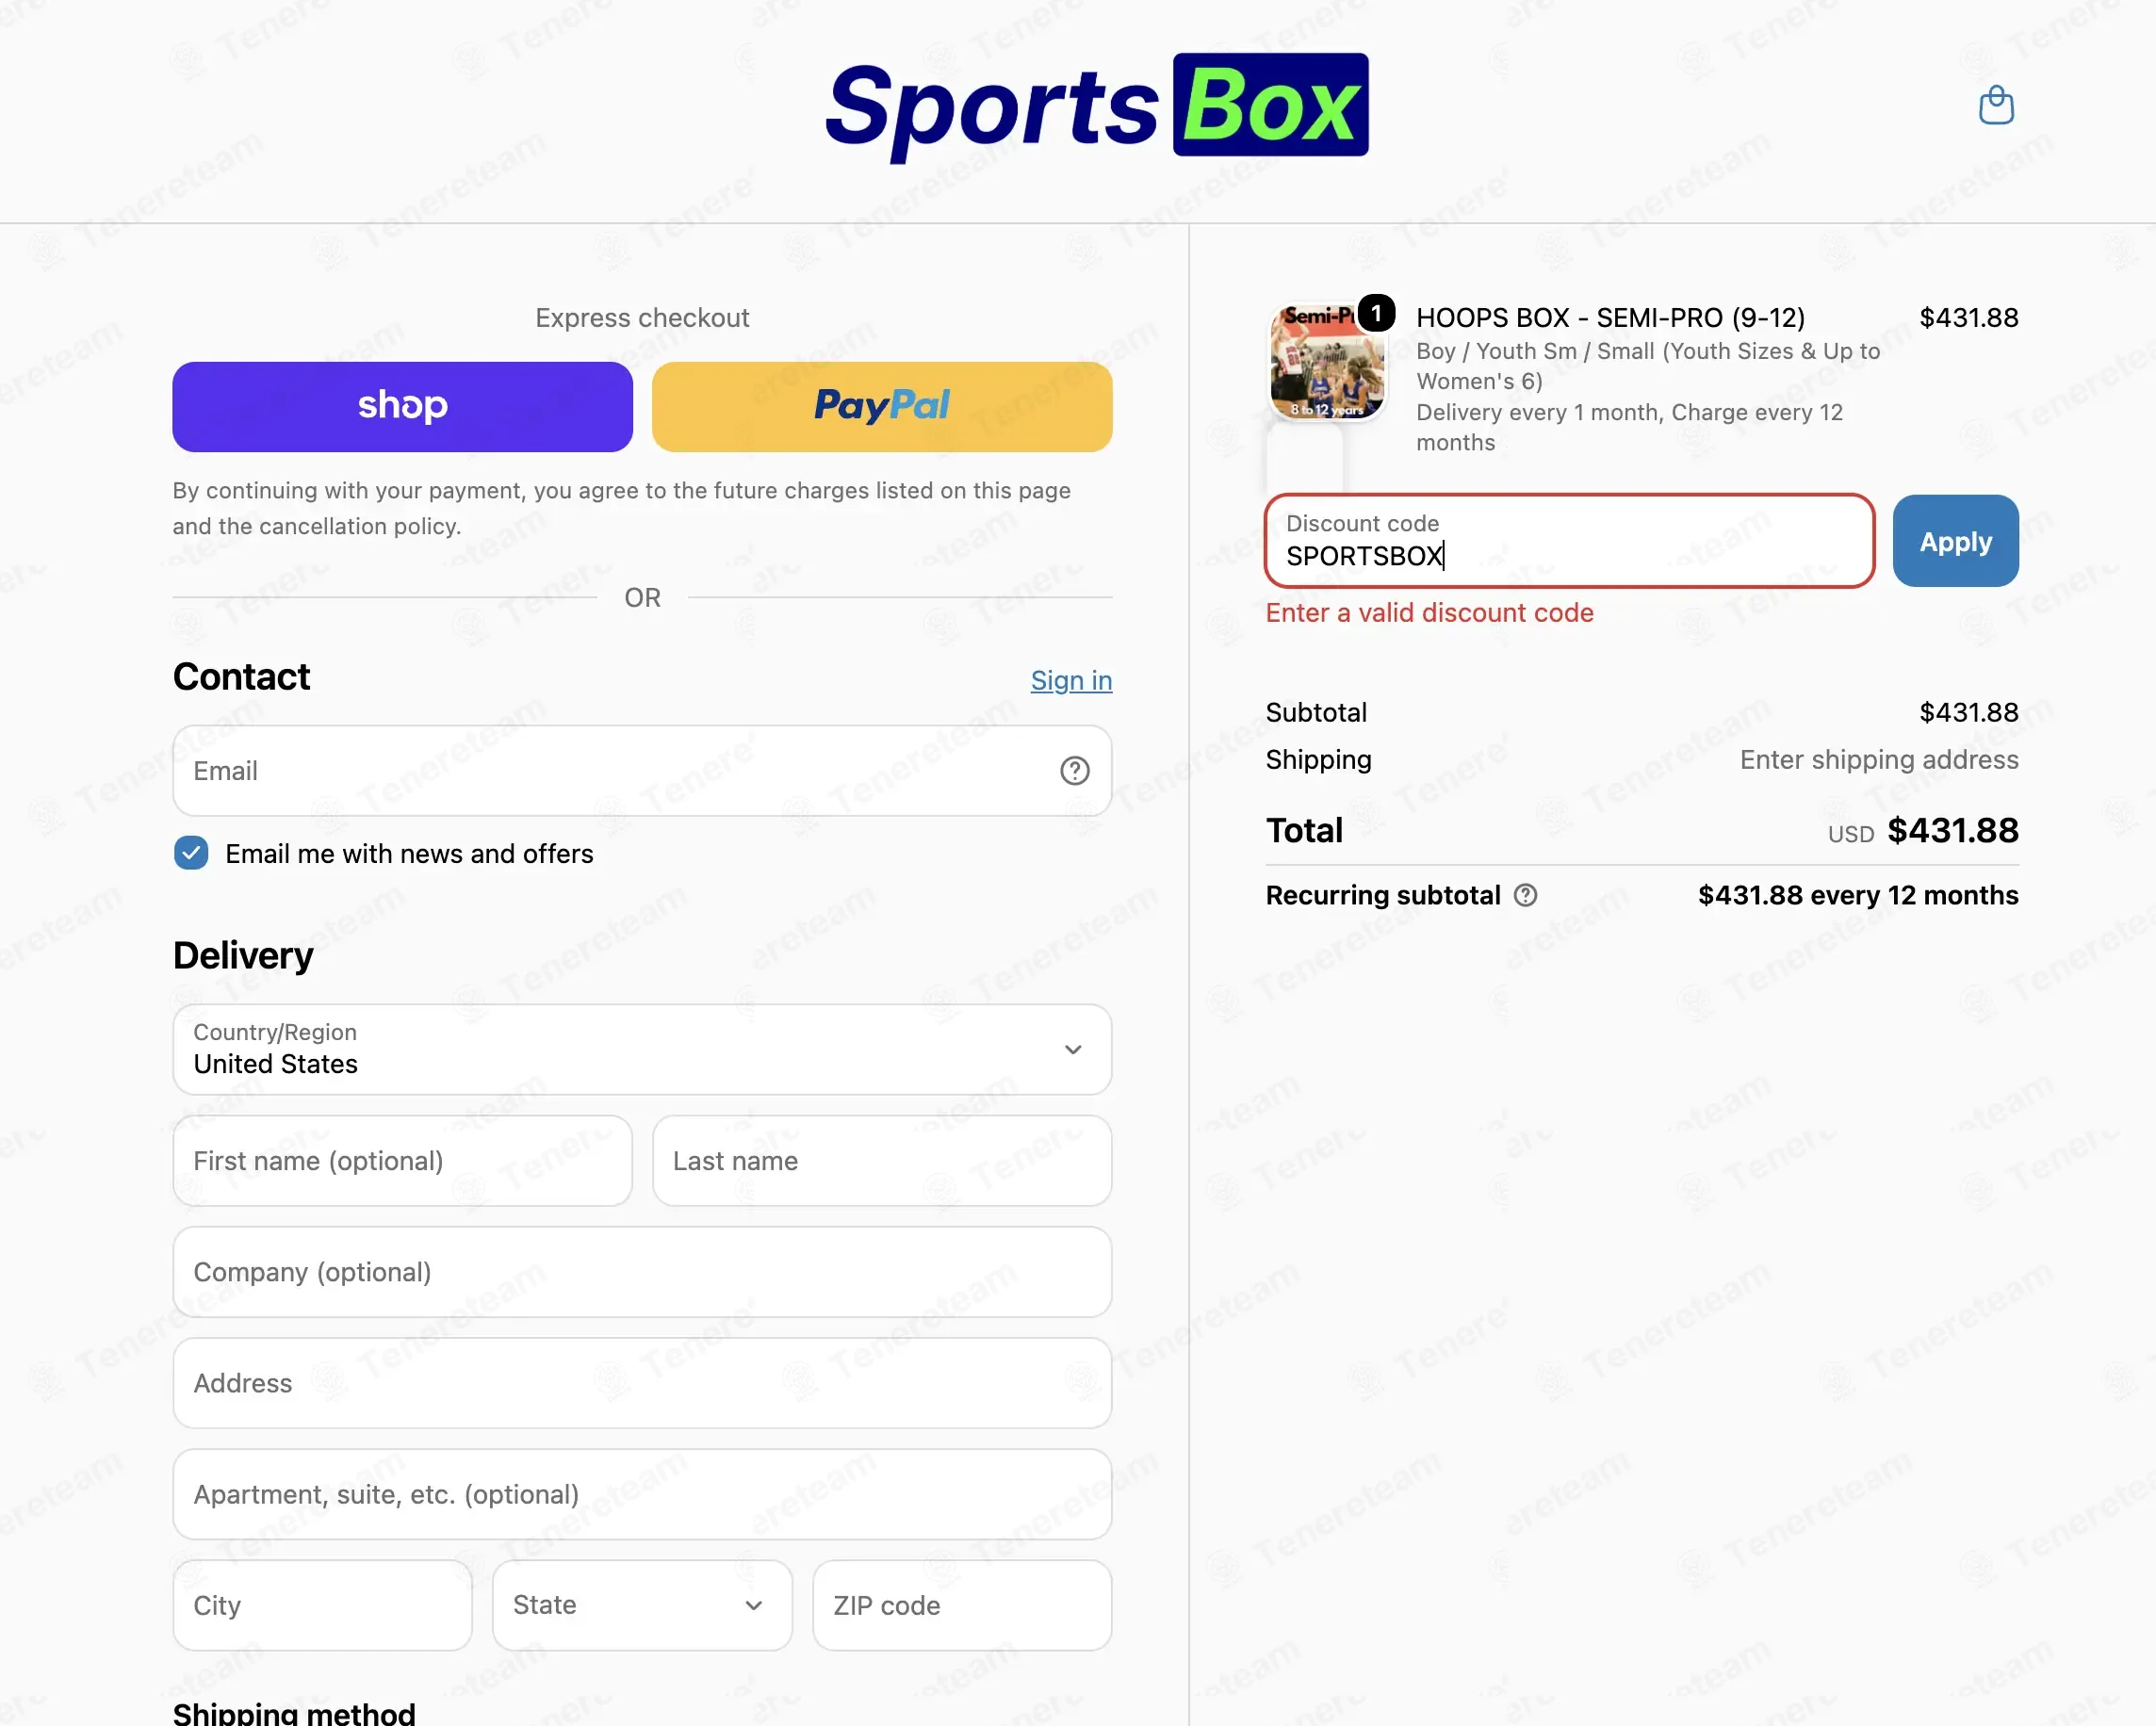The width and height of the screenshot is (2156, 1726).
Task: Open the recurring subtotal info icon
Action: [x=1525, y=895]
